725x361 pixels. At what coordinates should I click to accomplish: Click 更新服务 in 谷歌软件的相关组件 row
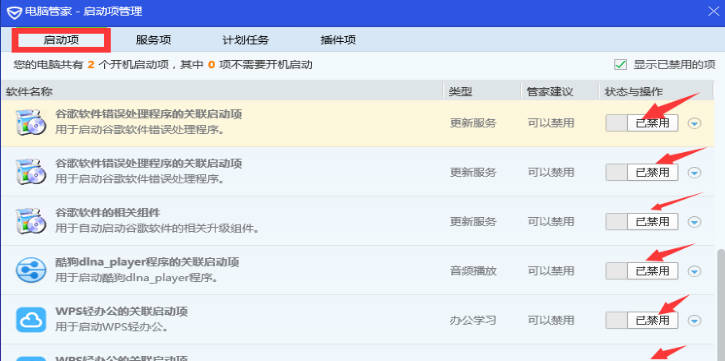tap(473, 222)
